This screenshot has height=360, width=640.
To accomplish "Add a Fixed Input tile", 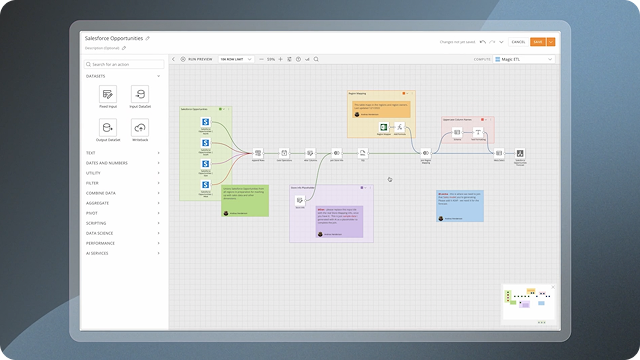I will click(x=108, y=94).
